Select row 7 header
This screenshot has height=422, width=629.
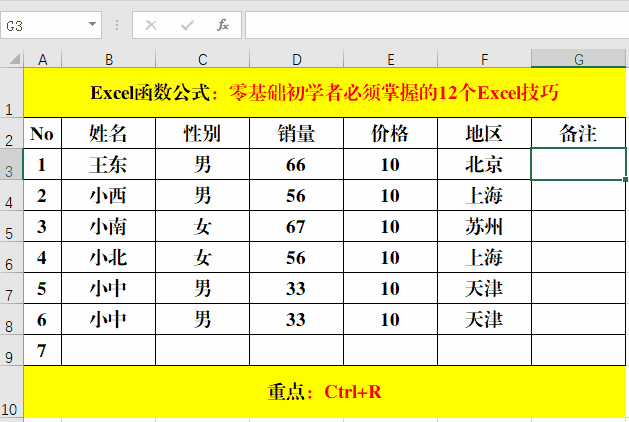(12, 288)
